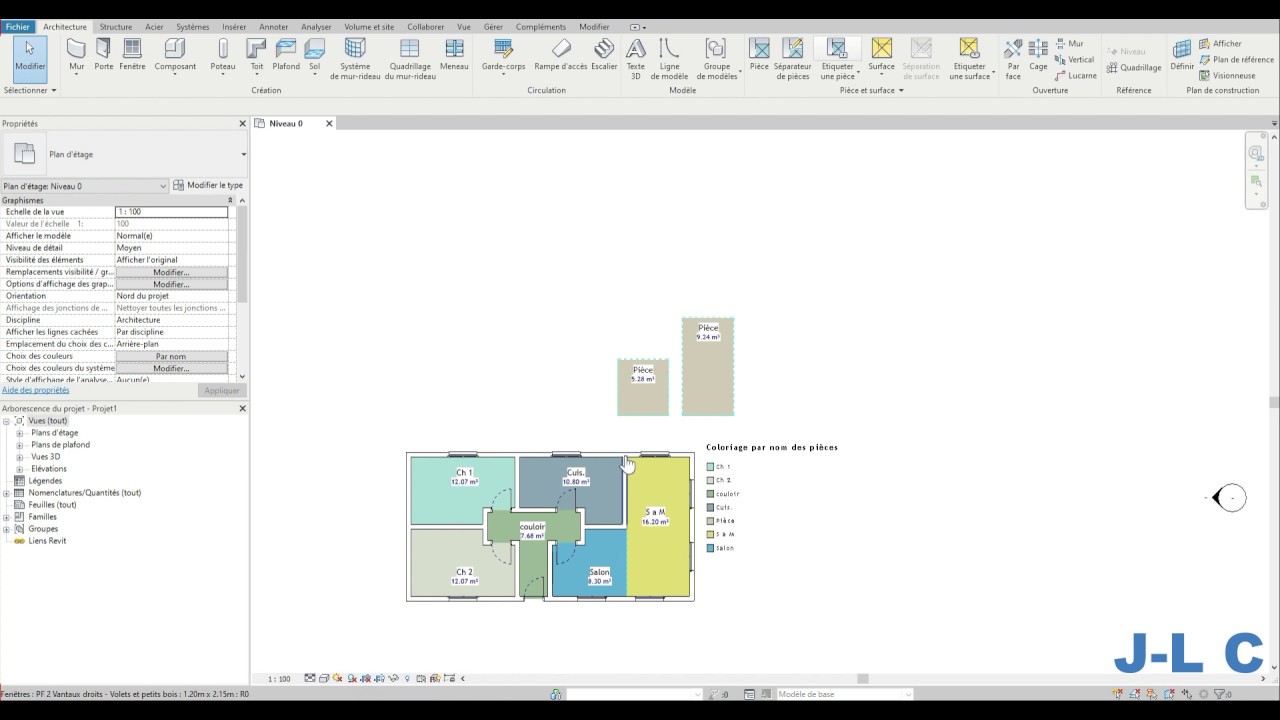Select the Fenêtre window tool
Screen dimensions: 1280x720
pos(132,55)
